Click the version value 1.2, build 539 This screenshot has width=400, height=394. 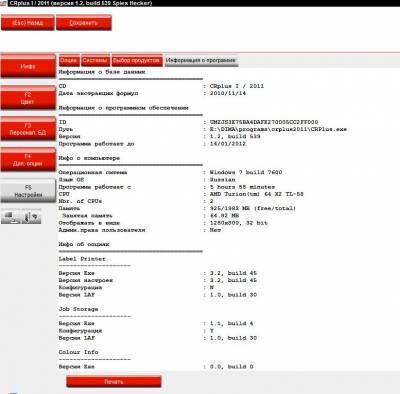tap(235, 137)
